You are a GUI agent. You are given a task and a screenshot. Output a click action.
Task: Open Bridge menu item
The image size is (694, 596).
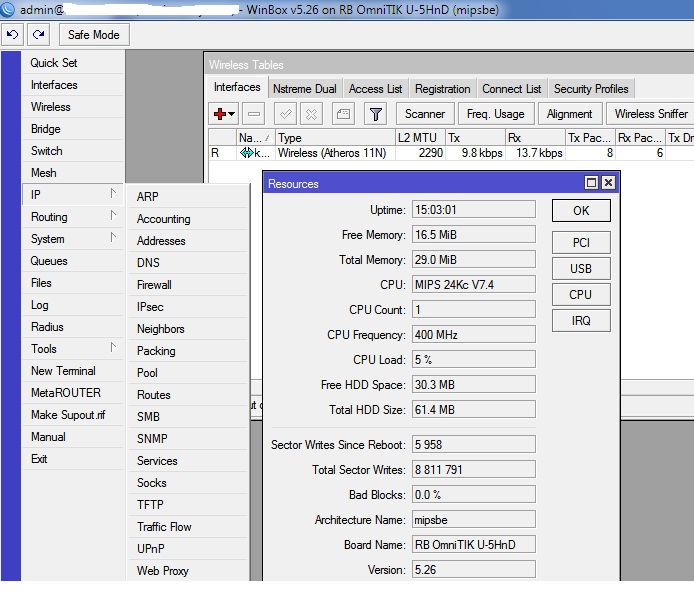coord(73,129)
